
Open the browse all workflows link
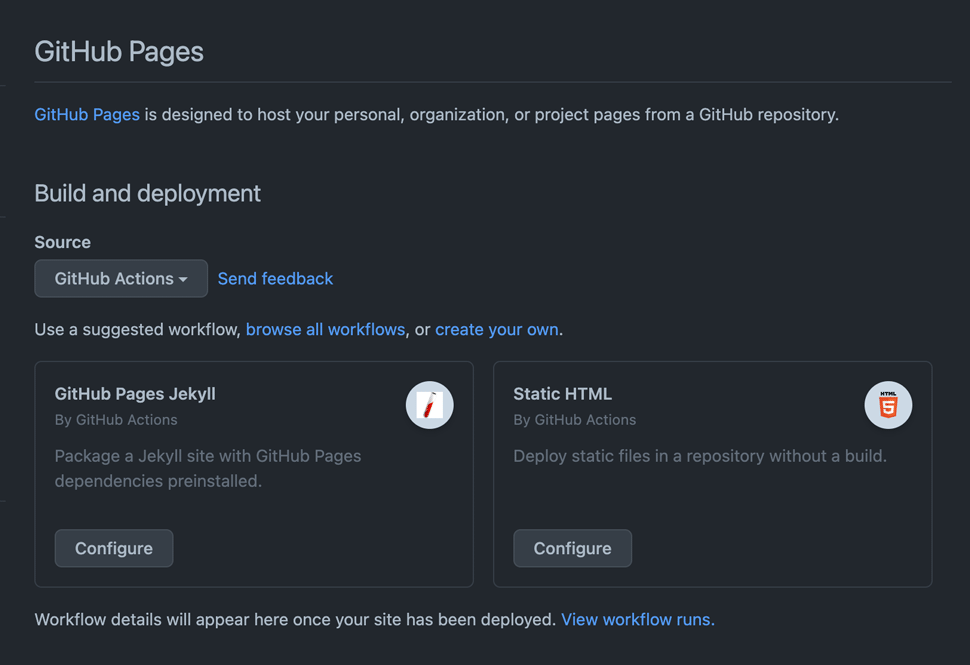[325, 329]
